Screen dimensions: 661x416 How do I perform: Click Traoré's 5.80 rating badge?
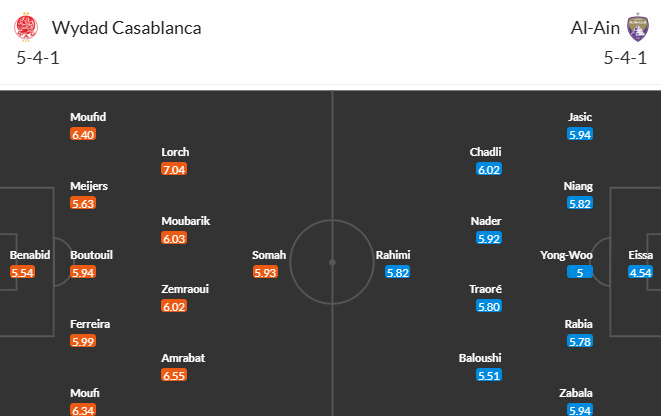489,306
